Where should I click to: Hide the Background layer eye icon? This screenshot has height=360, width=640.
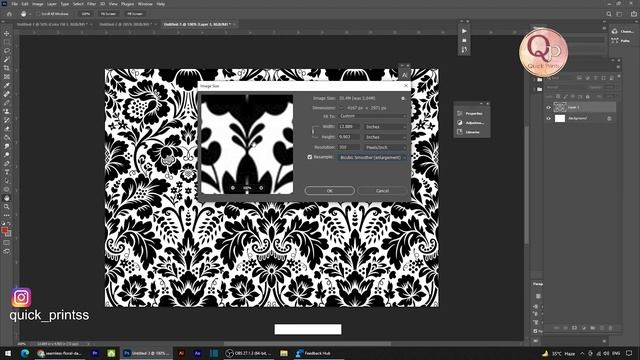(x=549, y=118)
